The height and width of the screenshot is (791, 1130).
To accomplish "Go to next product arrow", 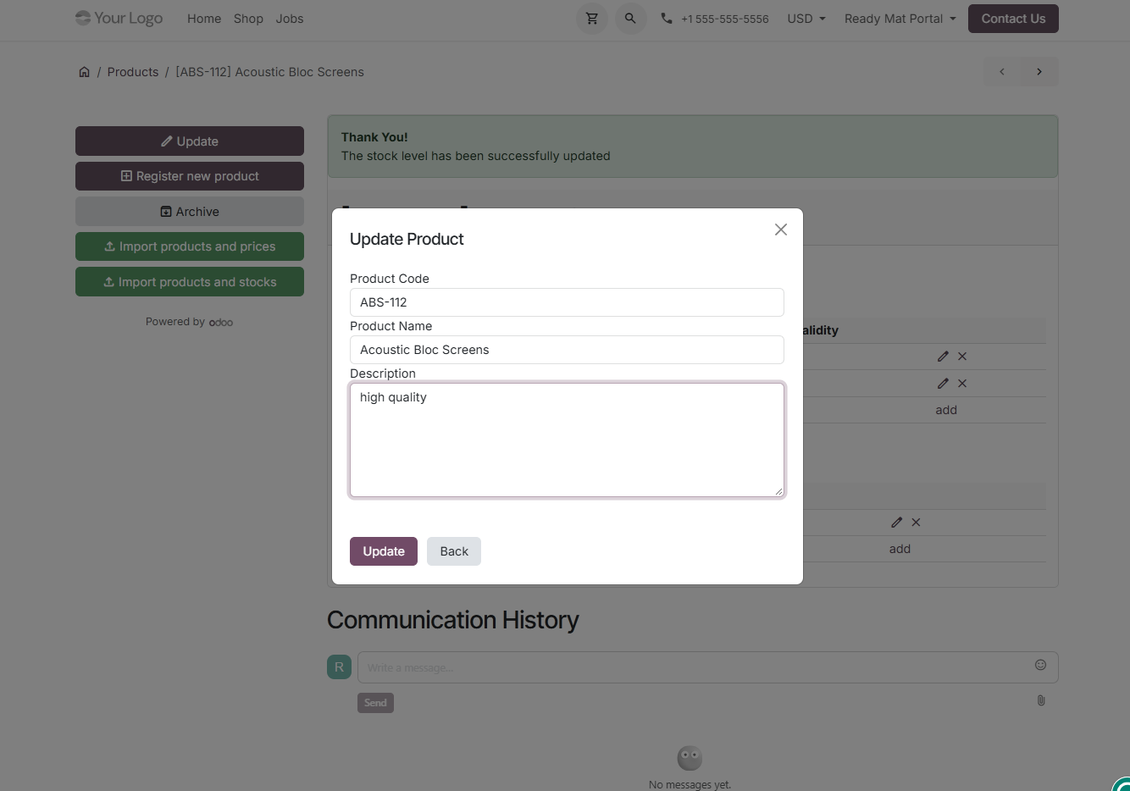I will tap(1039, 71).
